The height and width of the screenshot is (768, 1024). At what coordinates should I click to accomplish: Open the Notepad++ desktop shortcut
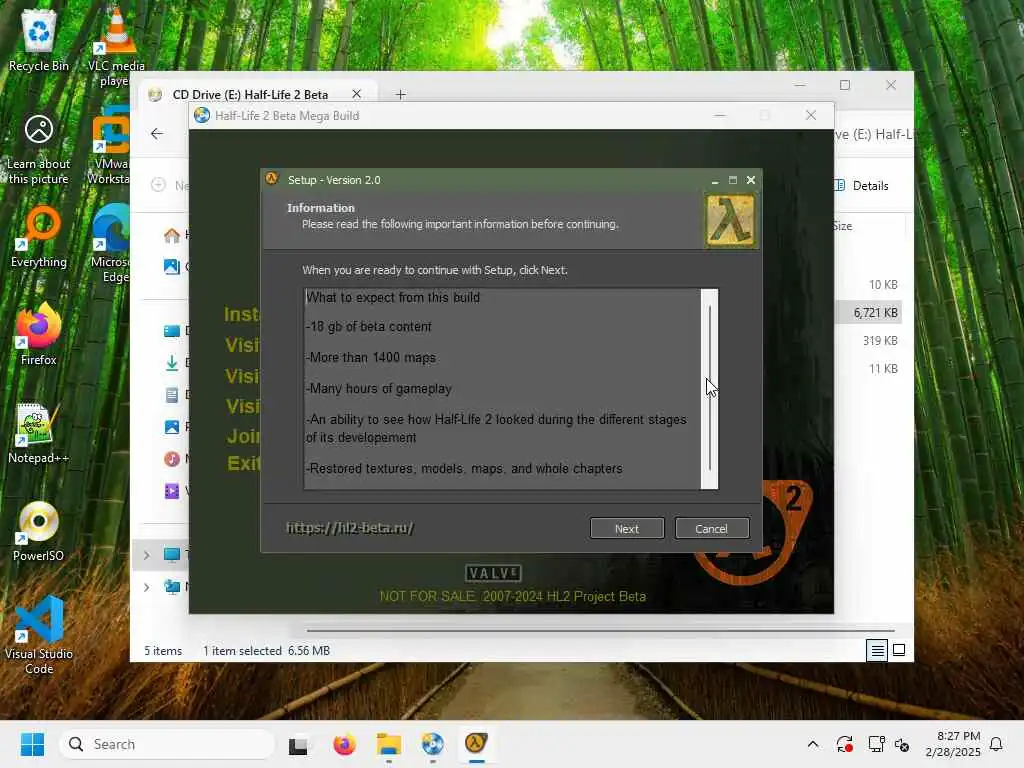pos(39,434)
